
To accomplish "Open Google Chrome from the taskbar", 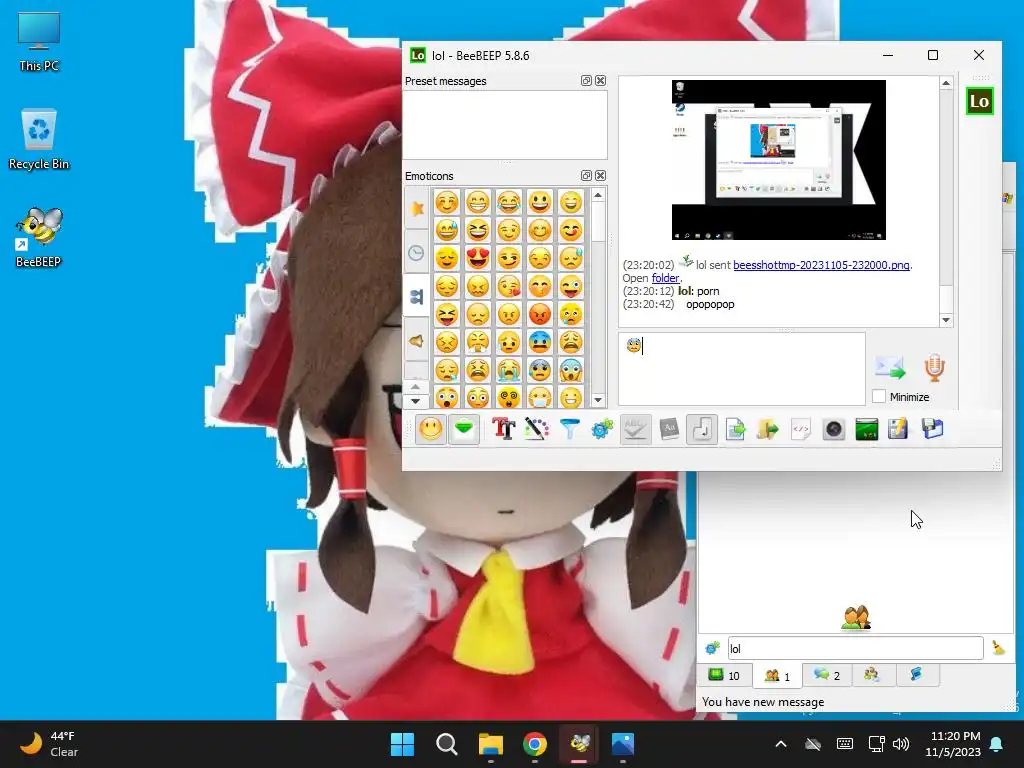I will coord(535,744).
